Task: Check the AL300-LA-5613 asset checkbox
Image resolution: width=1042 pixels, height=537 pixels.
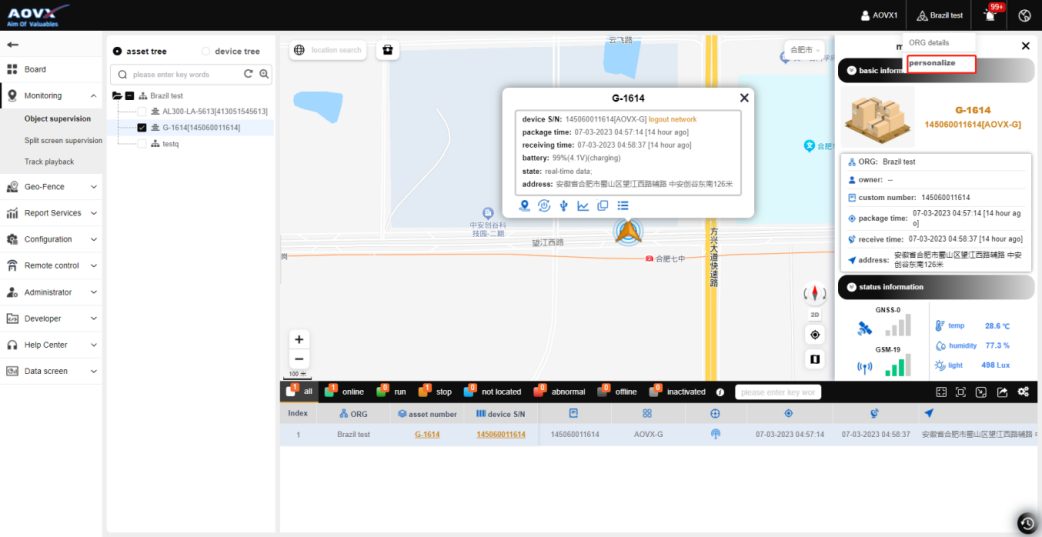Action: click(142, 111)
